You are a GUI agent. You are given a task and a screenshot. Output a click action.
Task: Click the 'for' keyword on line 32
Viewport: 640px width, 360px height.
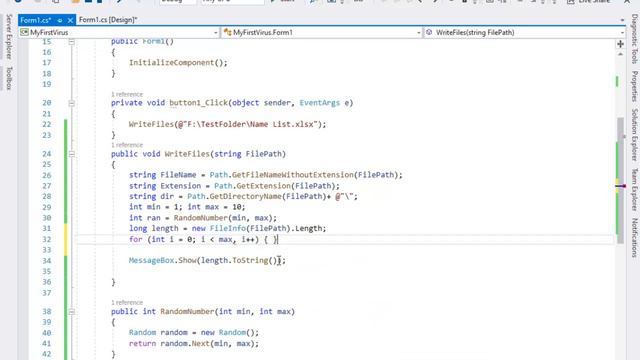[x=136, y=240]
